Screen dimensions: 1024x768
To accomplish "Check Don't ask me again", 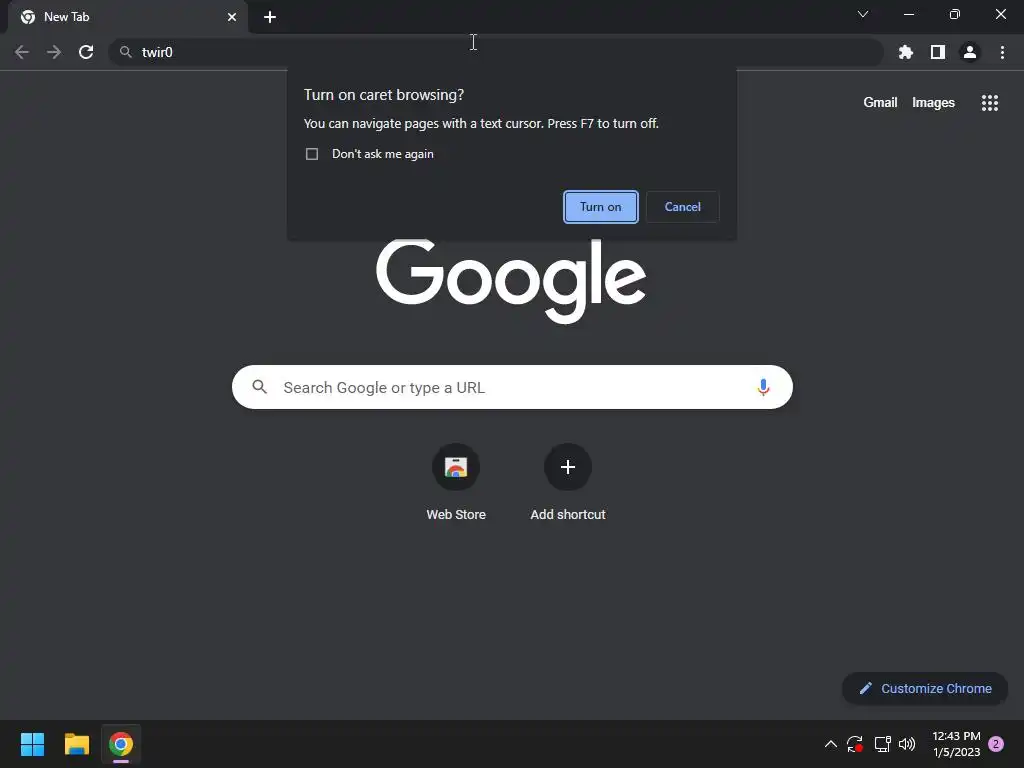I will coord(312,154).
